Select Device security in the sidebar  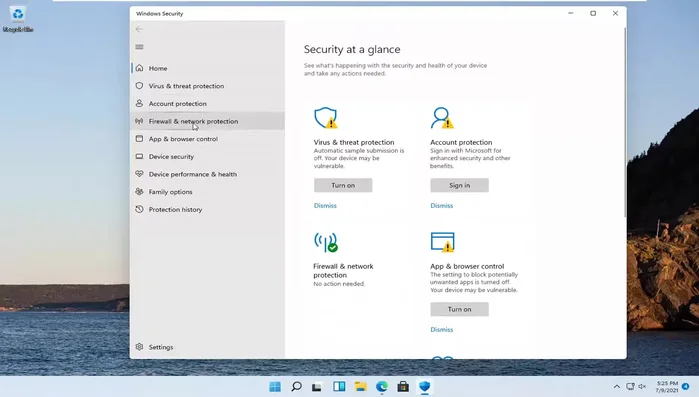208,156
